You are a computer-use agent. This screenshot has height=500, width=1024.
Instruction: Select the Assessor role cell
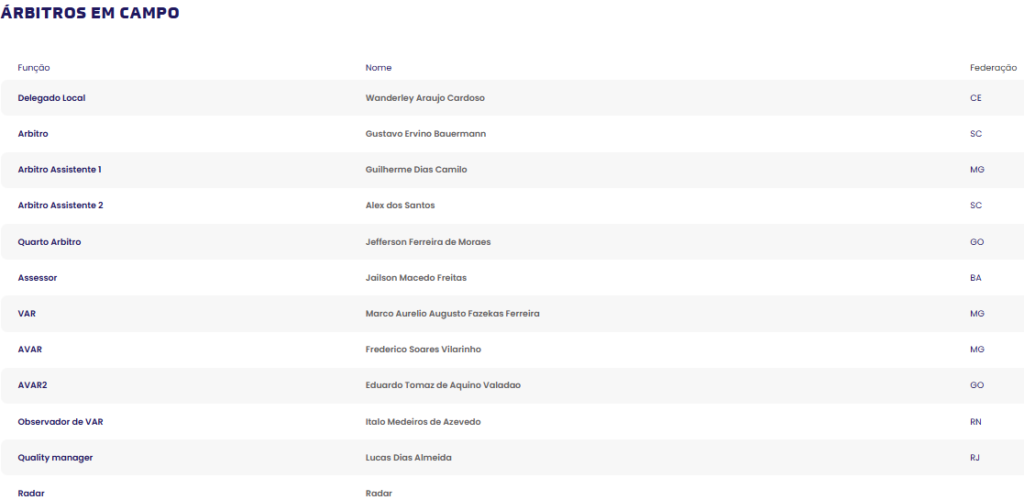click(x=37, y=278)
